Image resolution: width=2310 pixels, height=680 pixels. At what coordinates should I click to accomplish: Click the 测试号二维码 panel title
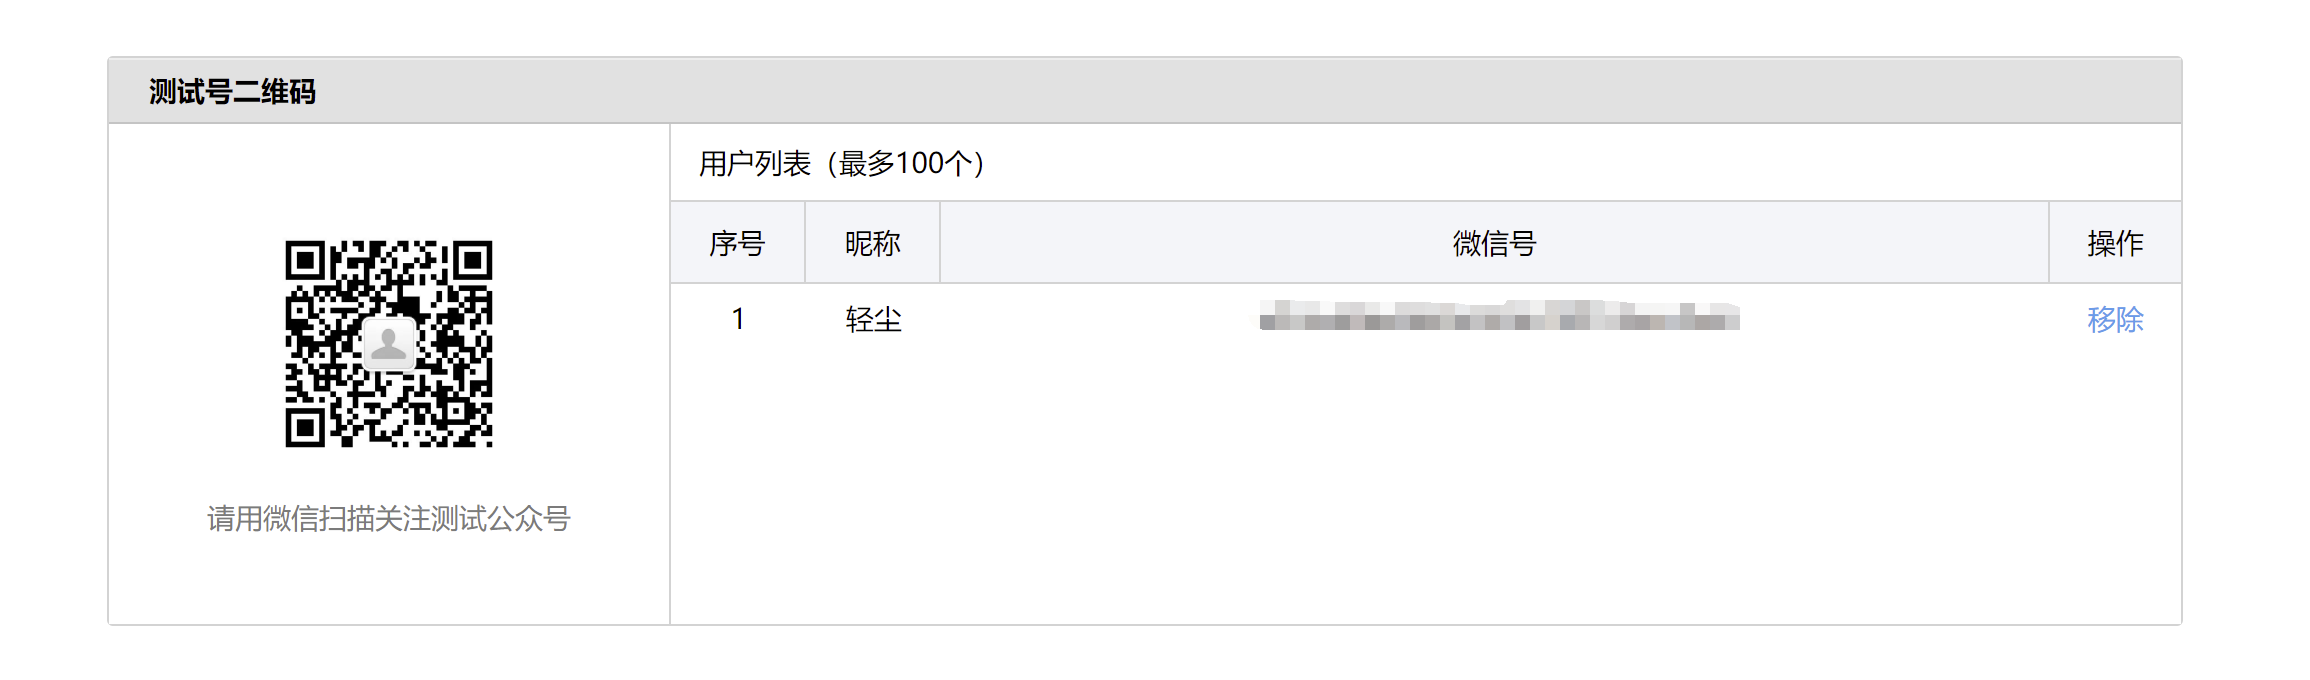click(x=232, y=92)
